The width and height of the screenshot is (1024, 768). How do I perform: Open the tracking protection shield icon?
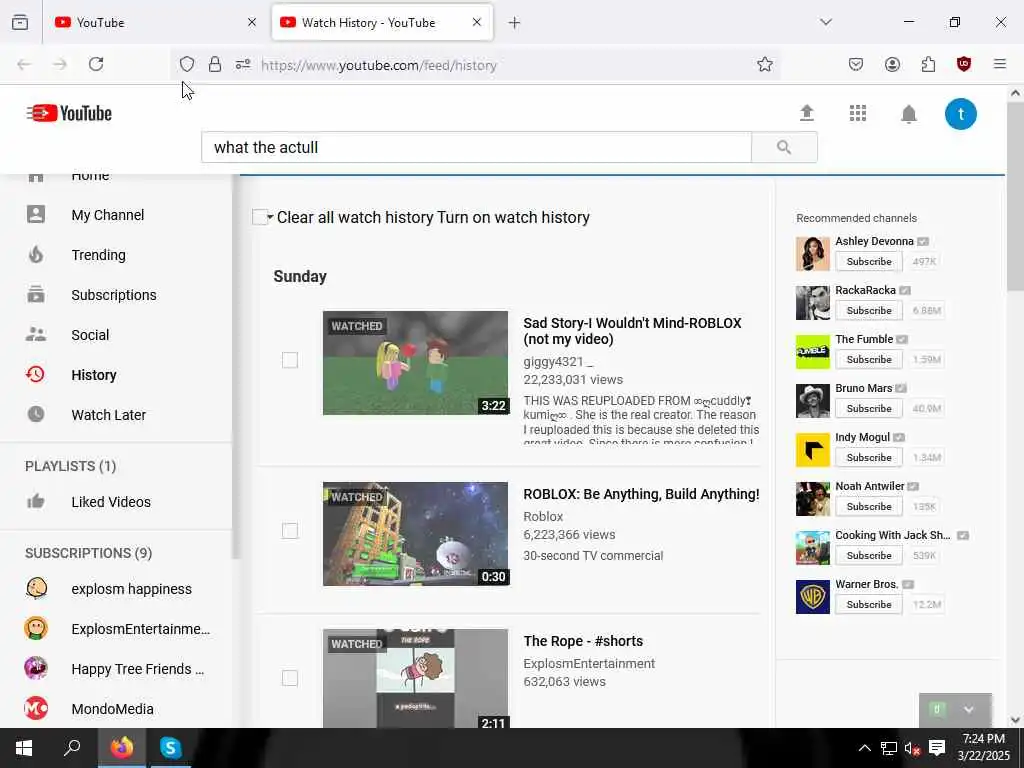pyautogui.click(x=187, y=64)
